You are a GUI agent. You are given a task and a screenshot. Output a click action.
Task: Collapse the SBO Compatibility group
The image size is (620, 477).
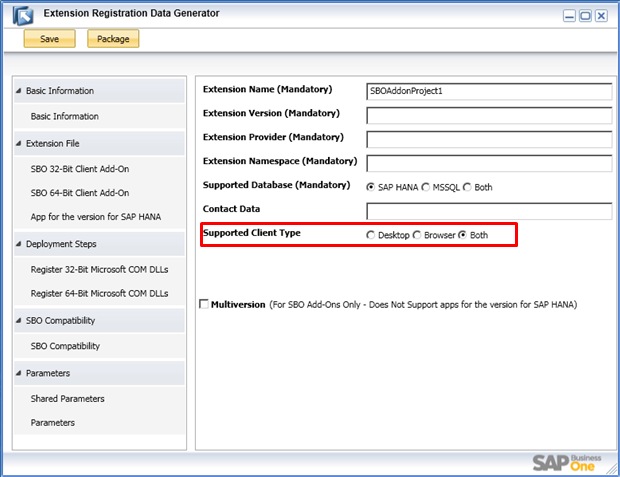click(x=19, y=320)
